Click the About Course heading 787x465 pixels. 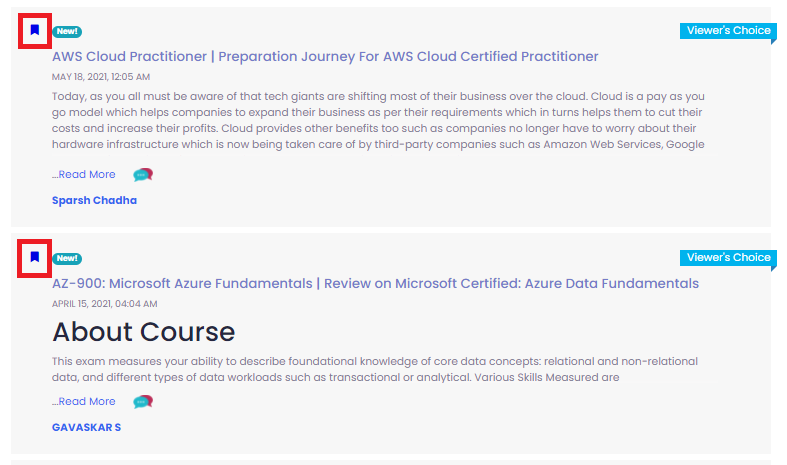[x=144, y=331]
